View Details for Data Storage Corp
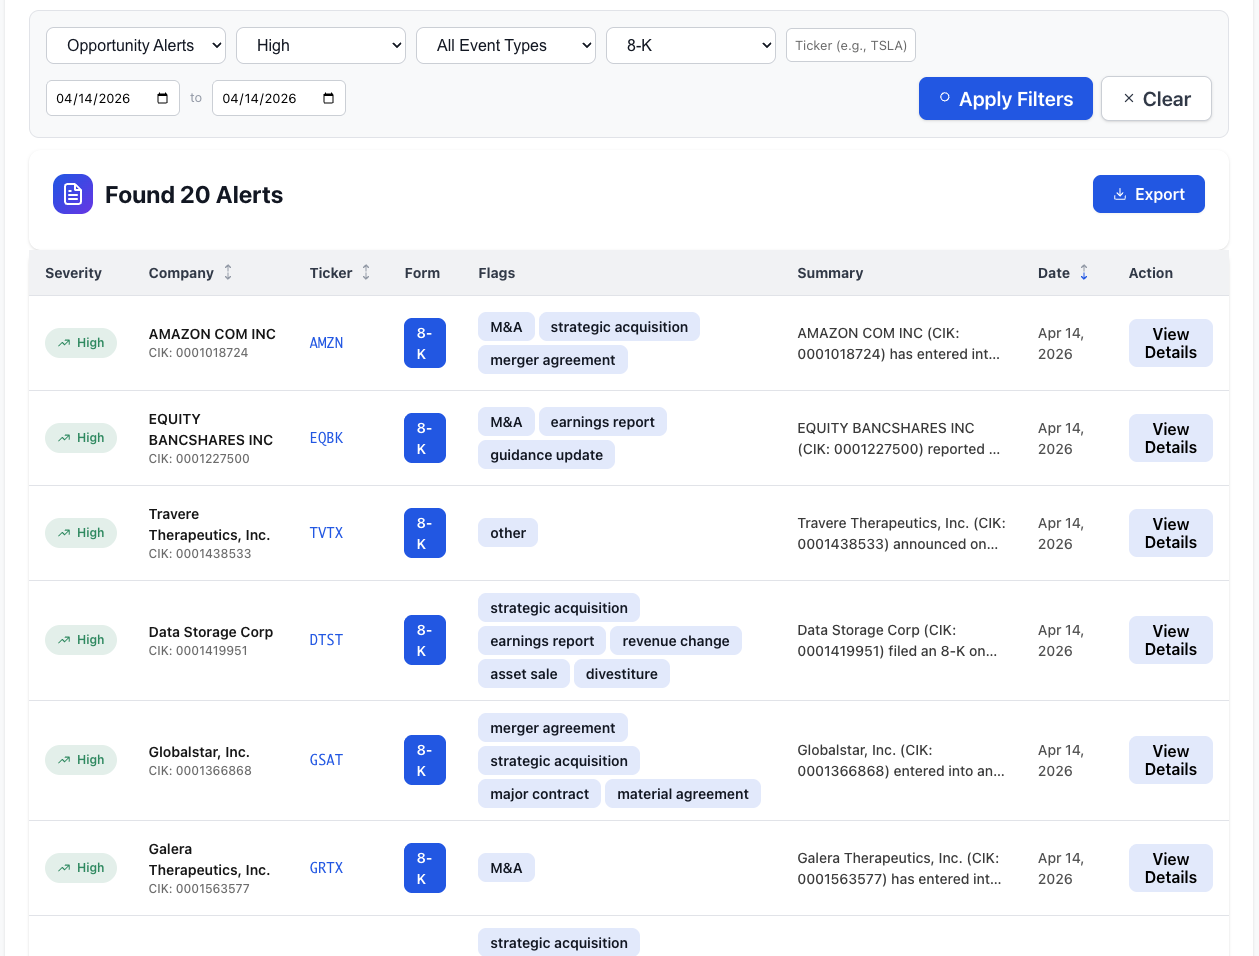1259x956 pixels. coord(1171,640)
